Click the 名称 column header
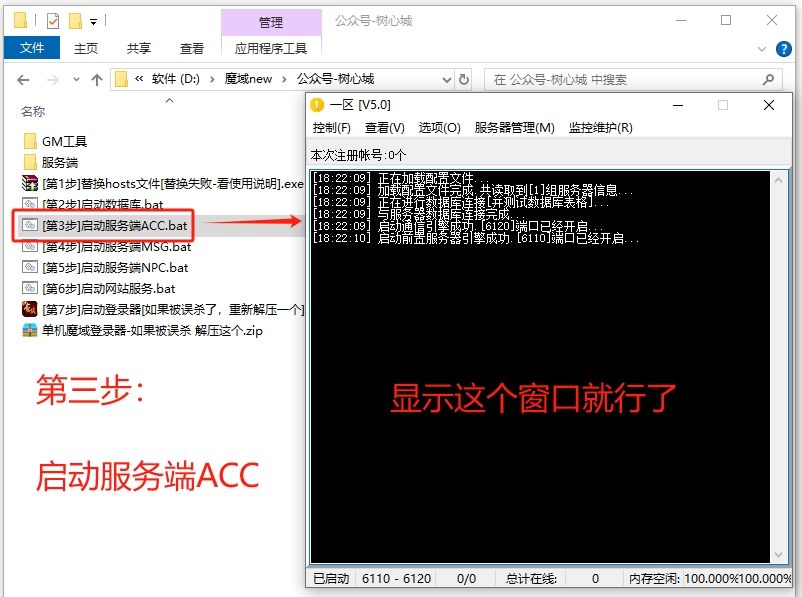This screenshot has width=802, height=597. click(x=33, y=111)
